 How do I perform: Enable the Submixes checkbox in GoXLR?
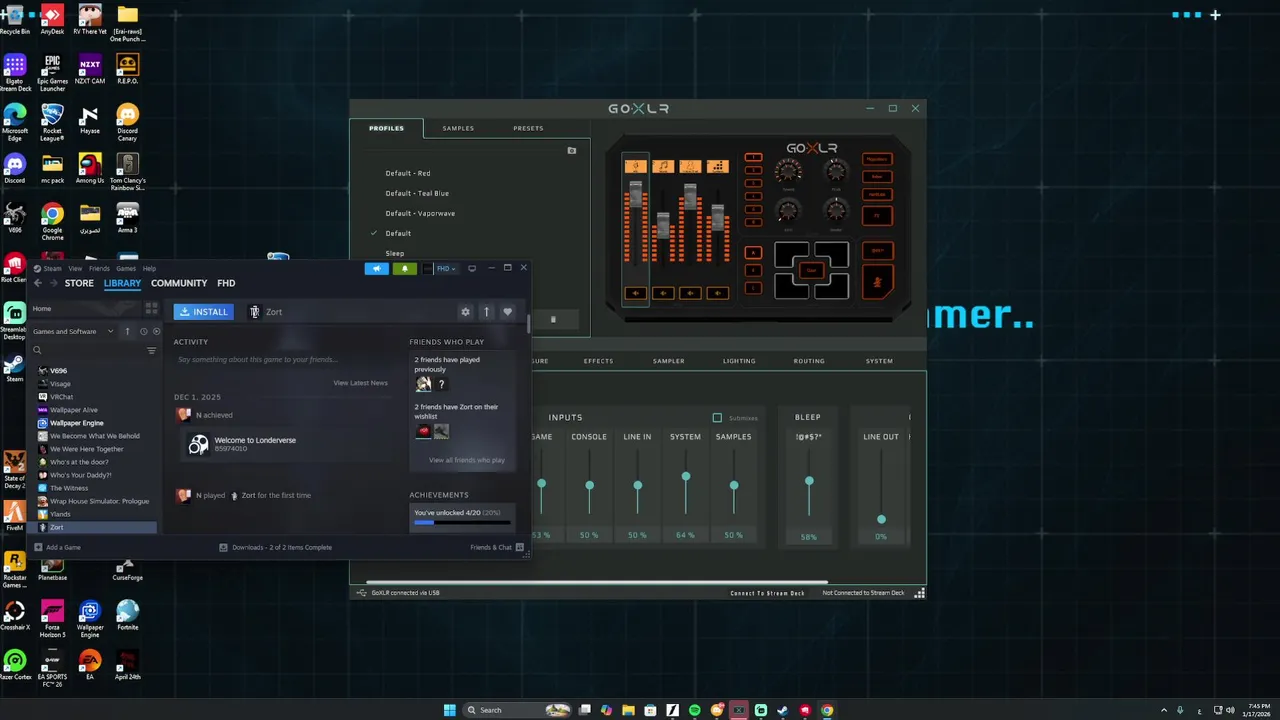click(717, 418)
